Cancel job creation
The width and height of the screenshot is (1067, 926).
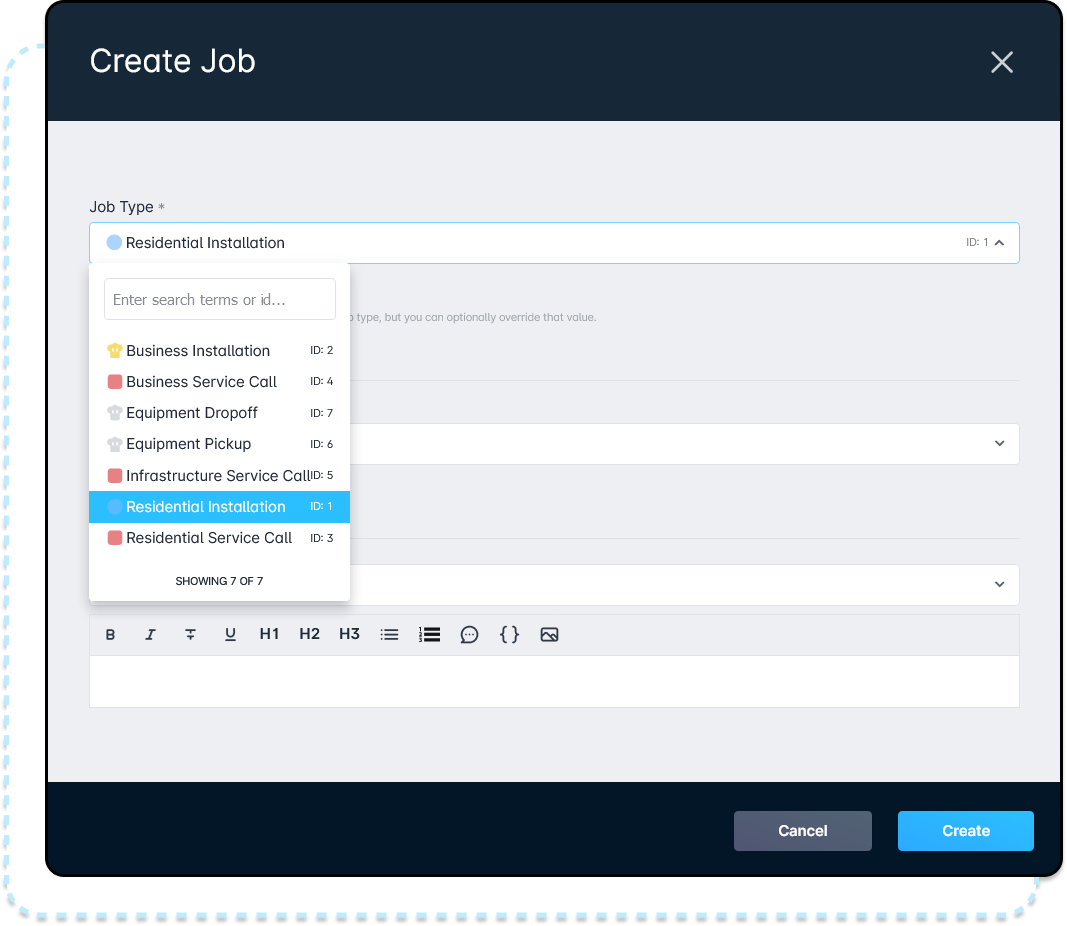(802, 831)
